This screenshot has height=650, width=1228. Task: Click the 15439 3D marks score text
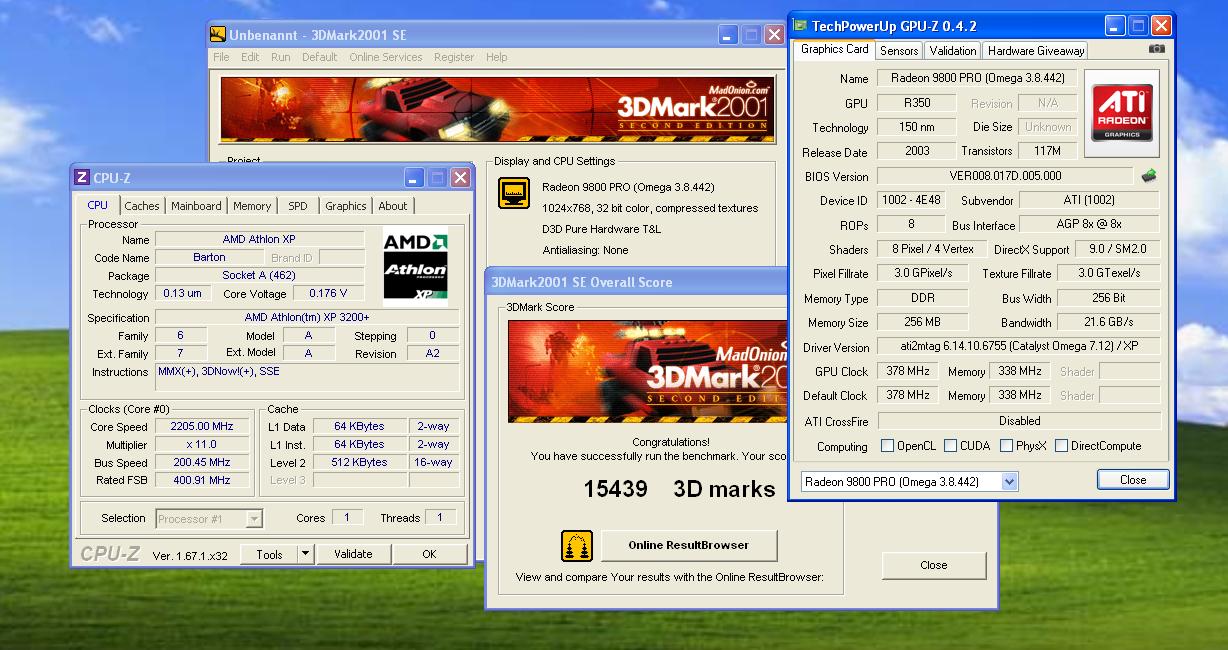[680, 489]
